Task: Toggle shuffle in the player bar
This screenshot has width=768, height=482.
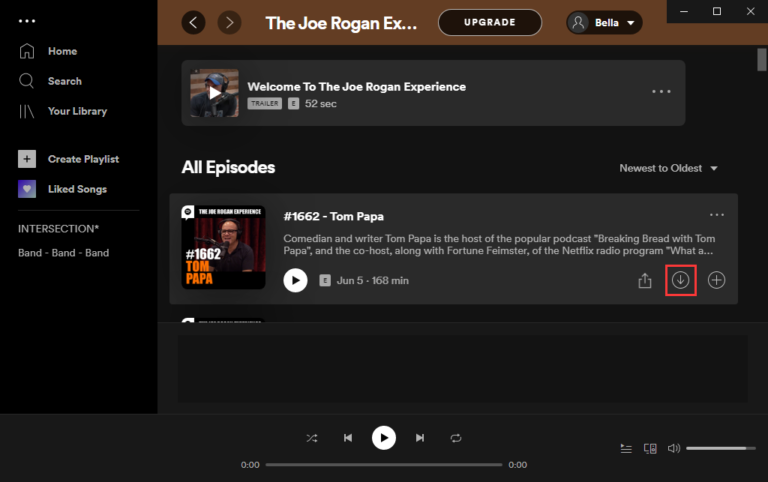Action: coord(312,438)
